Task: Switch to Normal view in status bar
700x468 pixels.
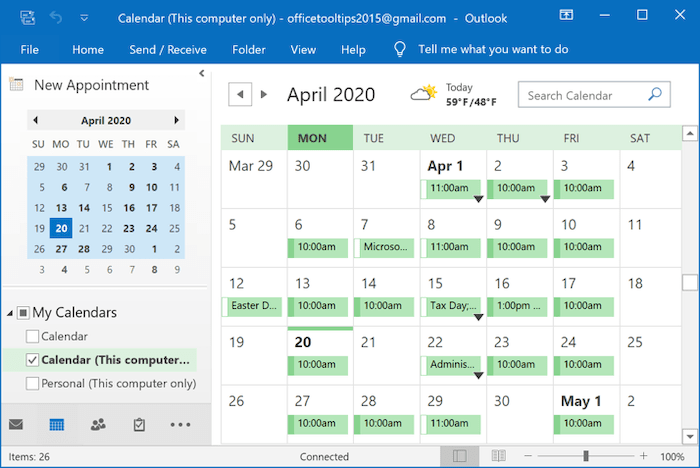Action: [459, 456]
